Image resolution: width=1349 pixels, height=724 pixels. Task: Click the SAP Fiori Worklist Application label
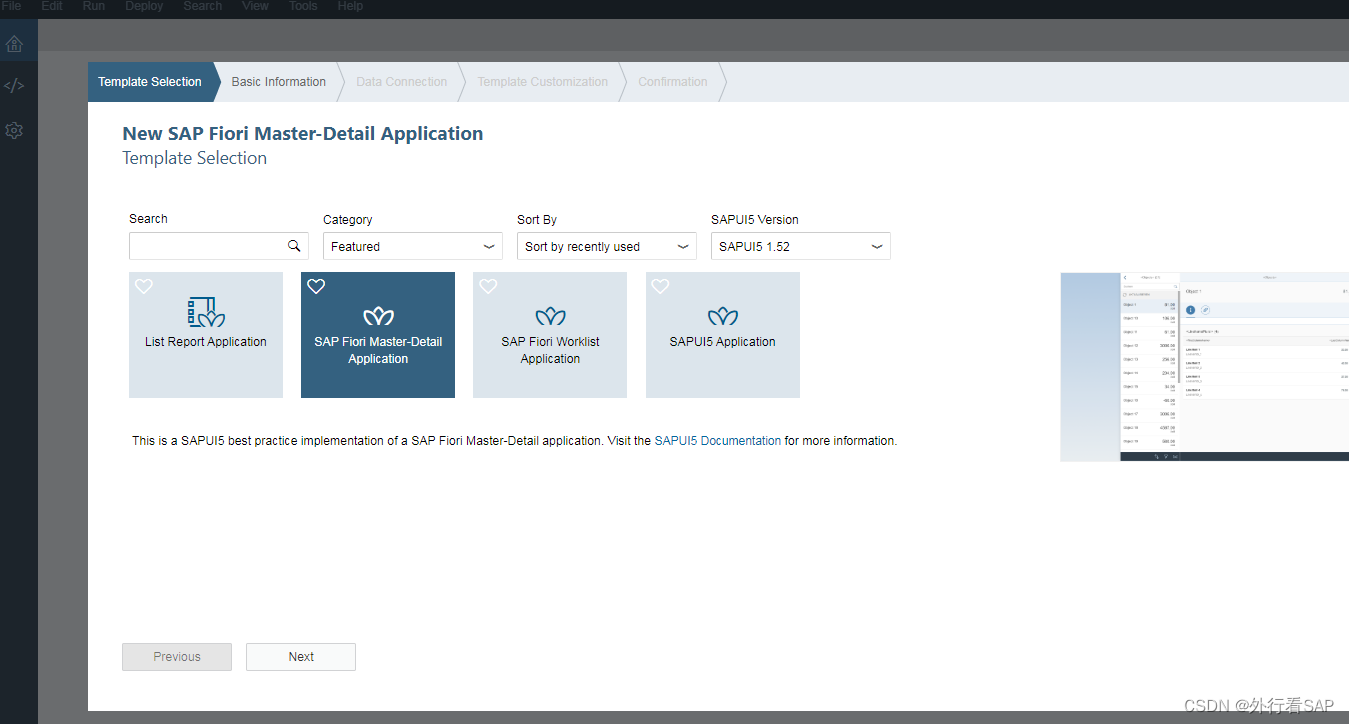click(550, 350)
